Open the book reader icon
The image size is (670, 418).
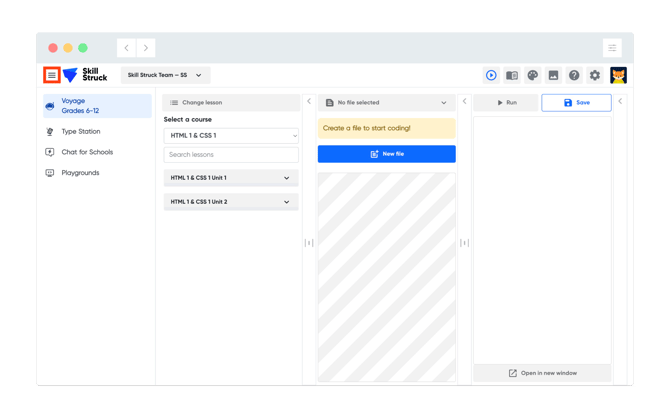pyautogui.click(x=512, y=76)
